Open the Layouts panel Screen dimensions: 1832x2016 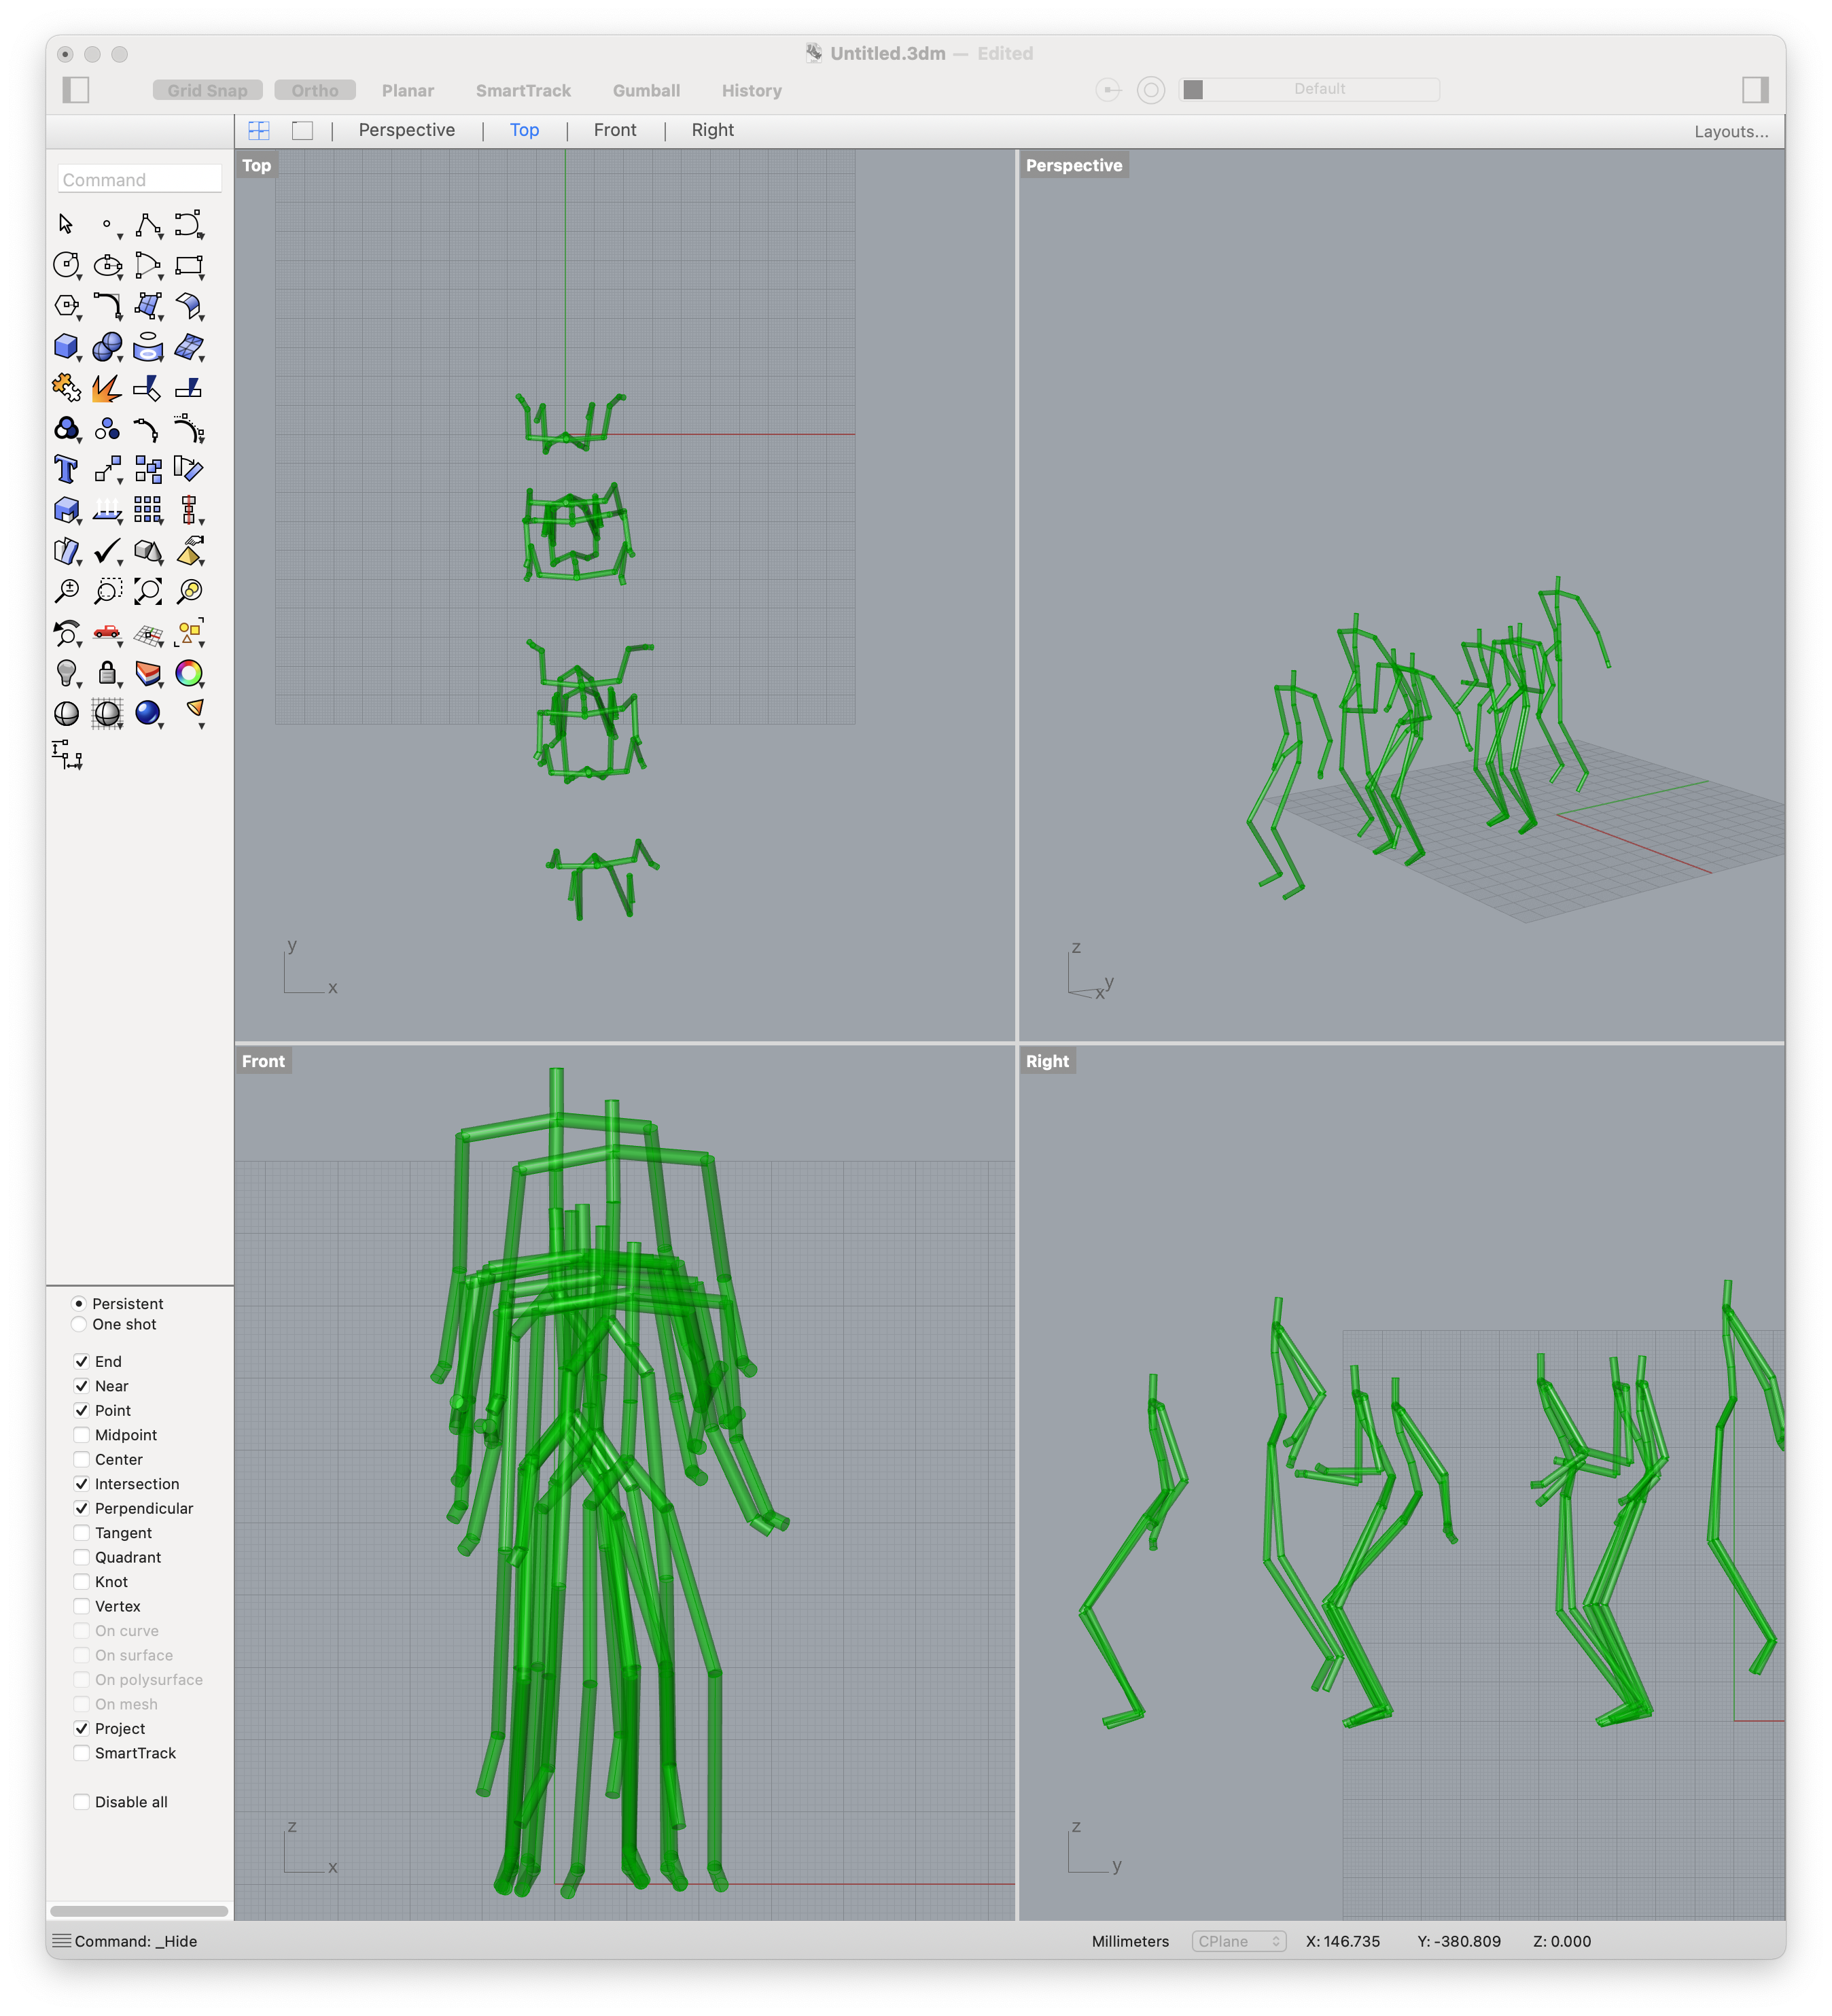(x=1731, y=131)
